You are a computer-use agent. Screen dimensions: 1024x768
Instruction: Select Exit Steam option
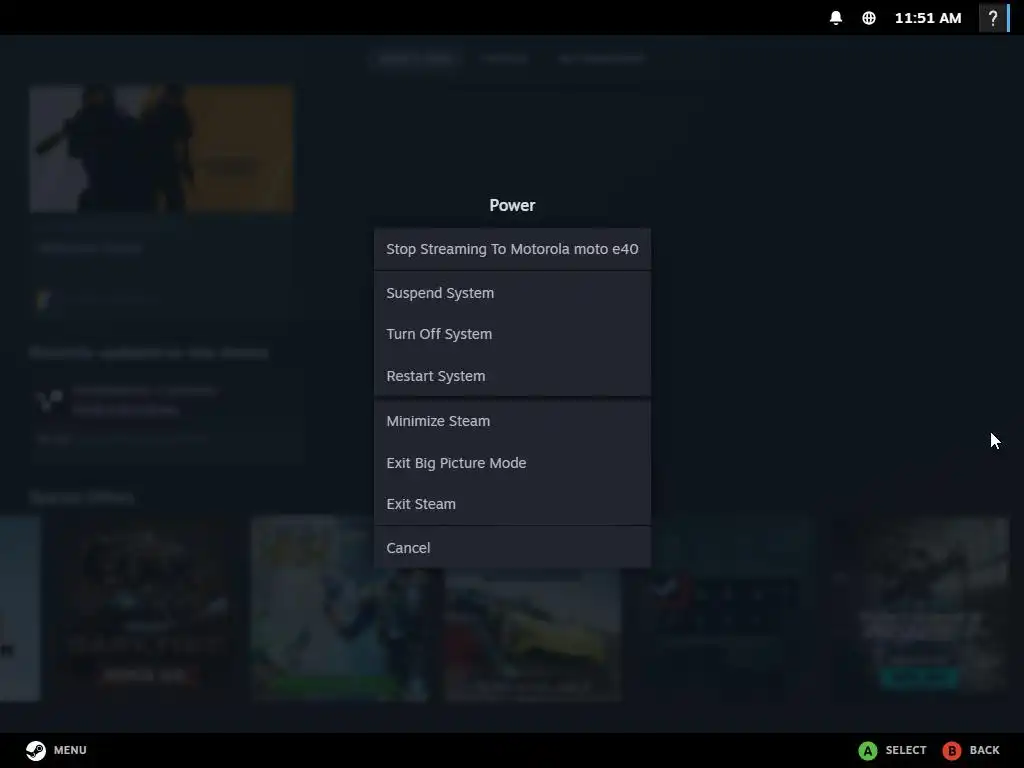pyautogui.click(x=512, y=504)
